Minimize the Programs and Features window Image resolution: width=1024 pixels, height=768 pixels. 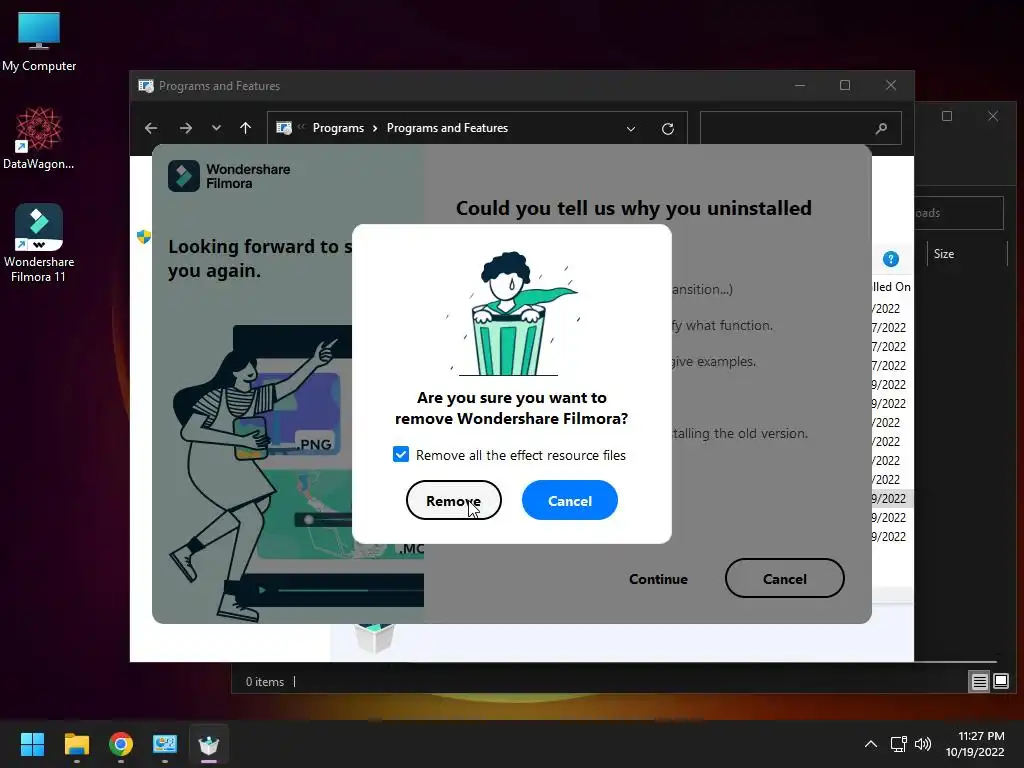(800, 86)
